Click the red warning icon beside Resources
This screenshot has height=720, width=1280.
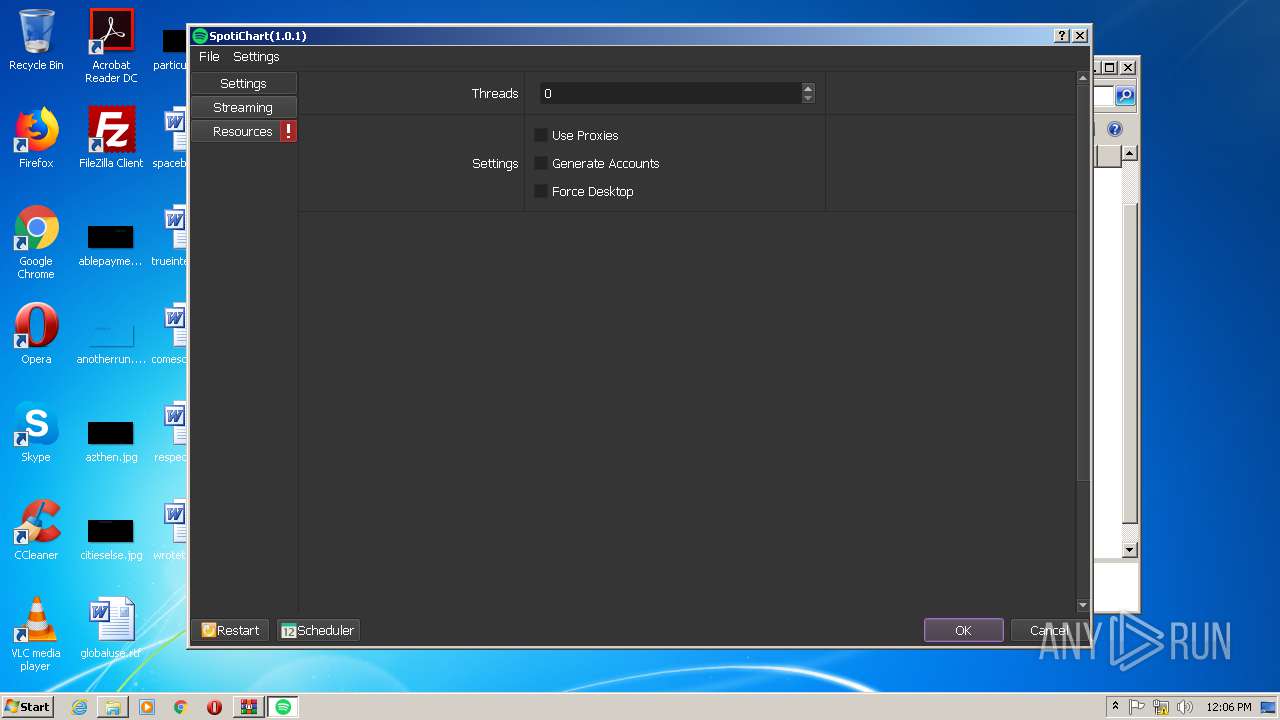click(288, 131)
